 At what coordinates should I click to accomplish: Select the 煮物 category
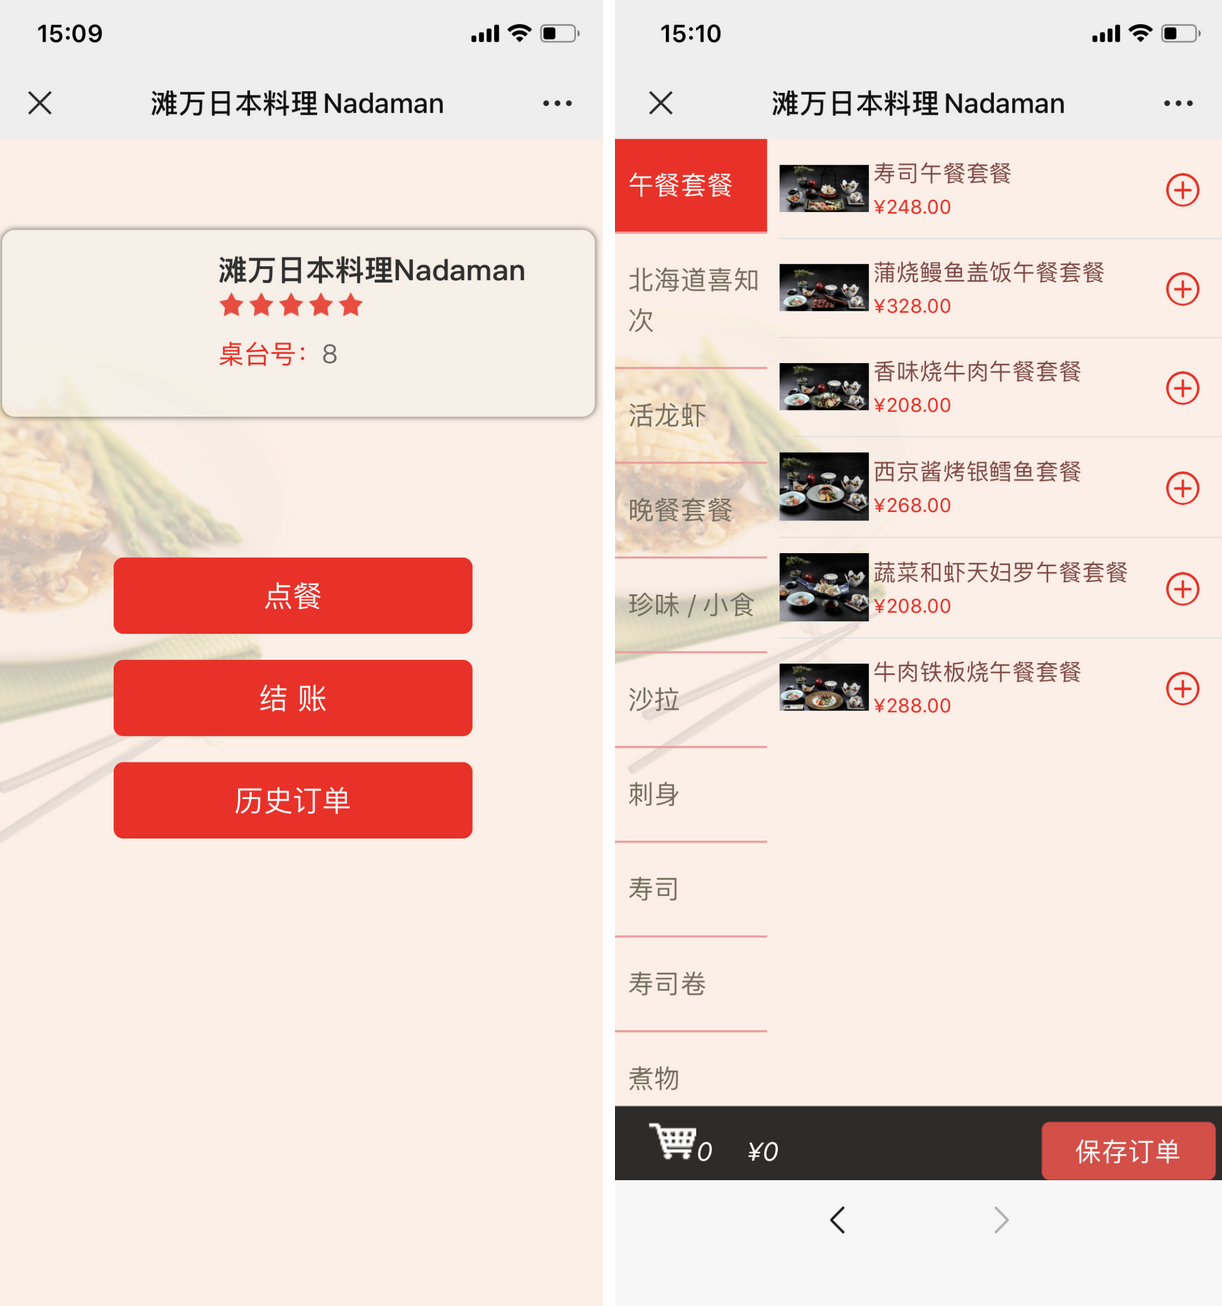[691, 1070]
